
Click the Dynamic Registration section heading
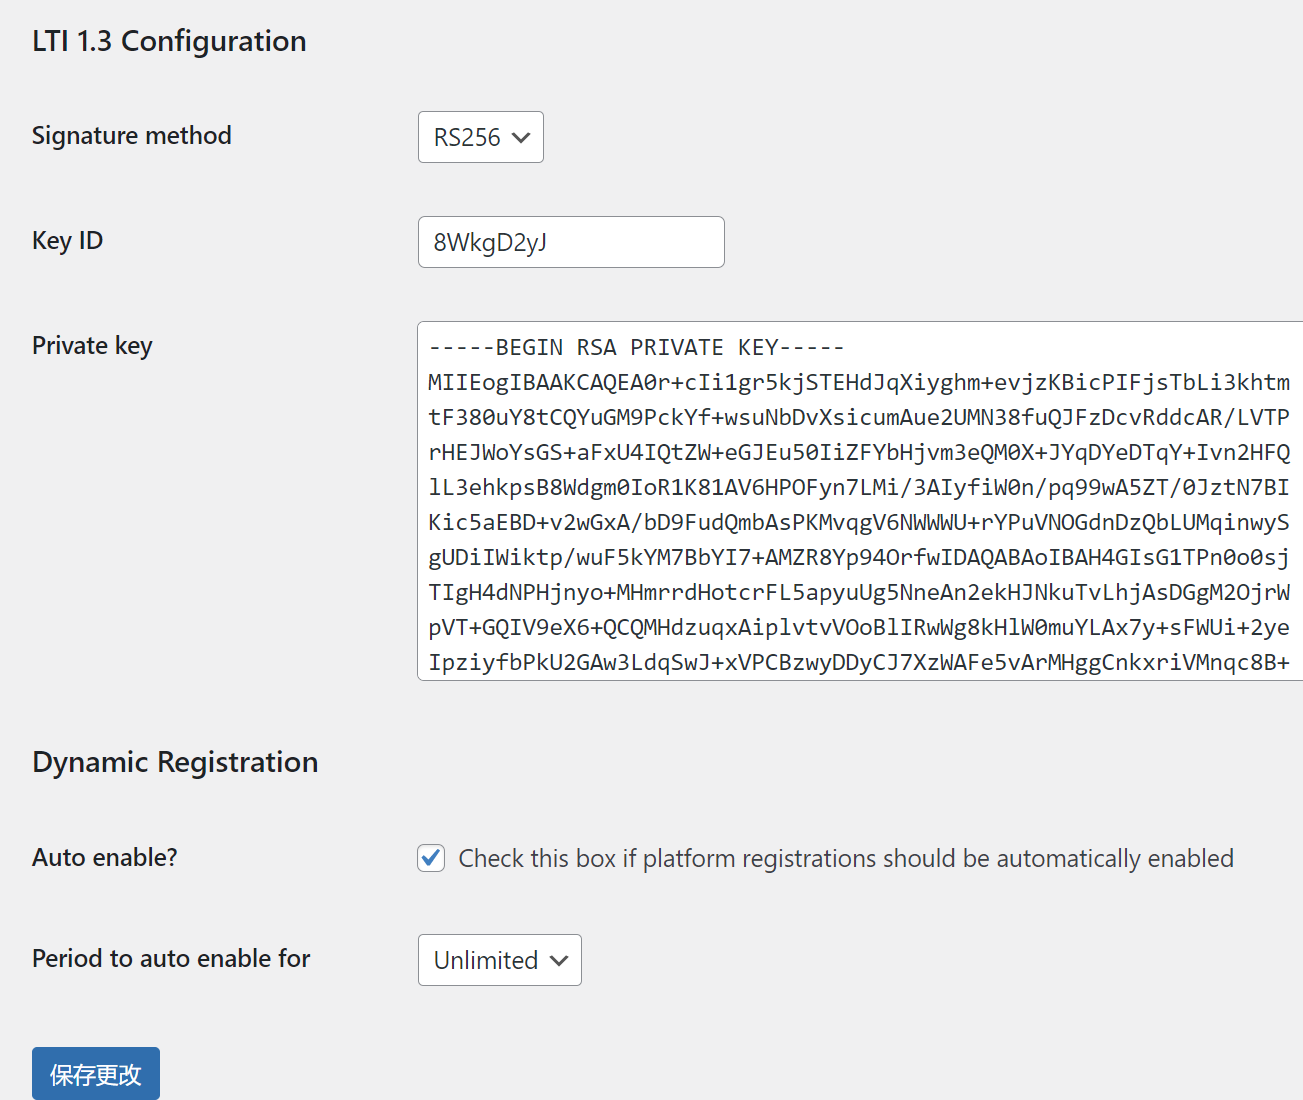pos(175,762)
